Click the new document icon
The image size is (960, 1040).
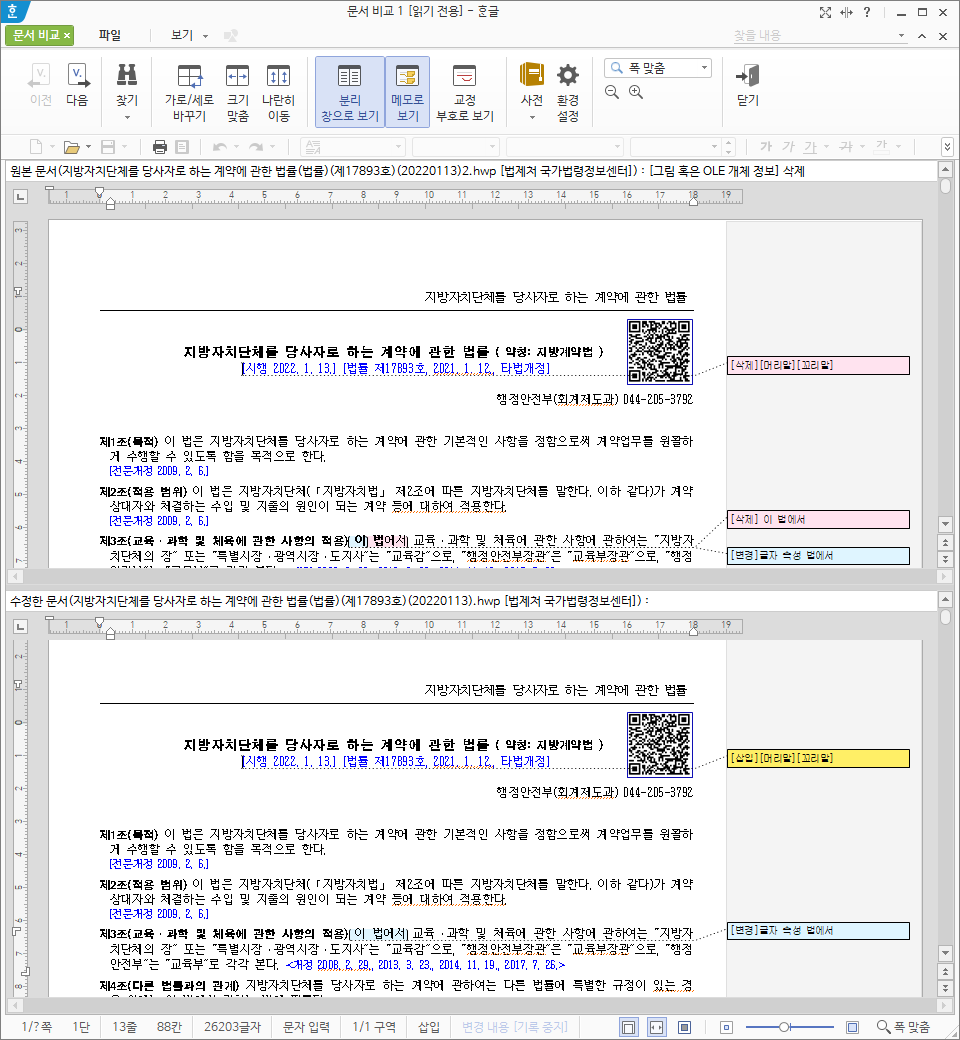(x=36, y=147)
